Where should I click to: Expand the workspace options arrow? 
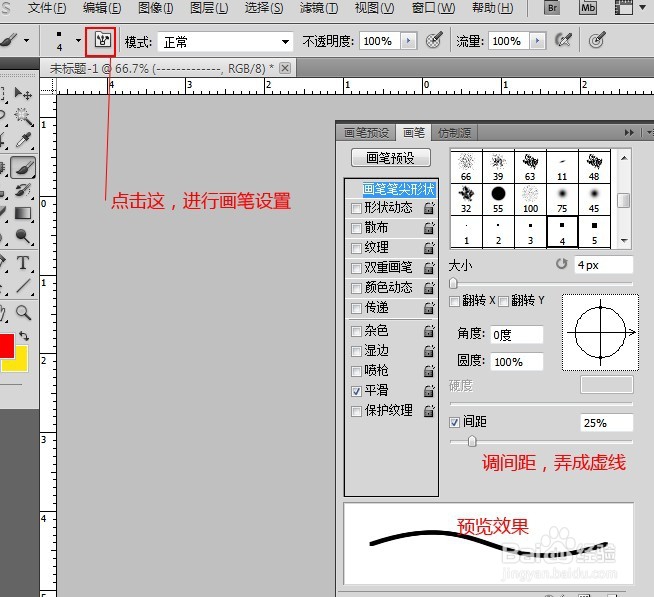point(643,8)
